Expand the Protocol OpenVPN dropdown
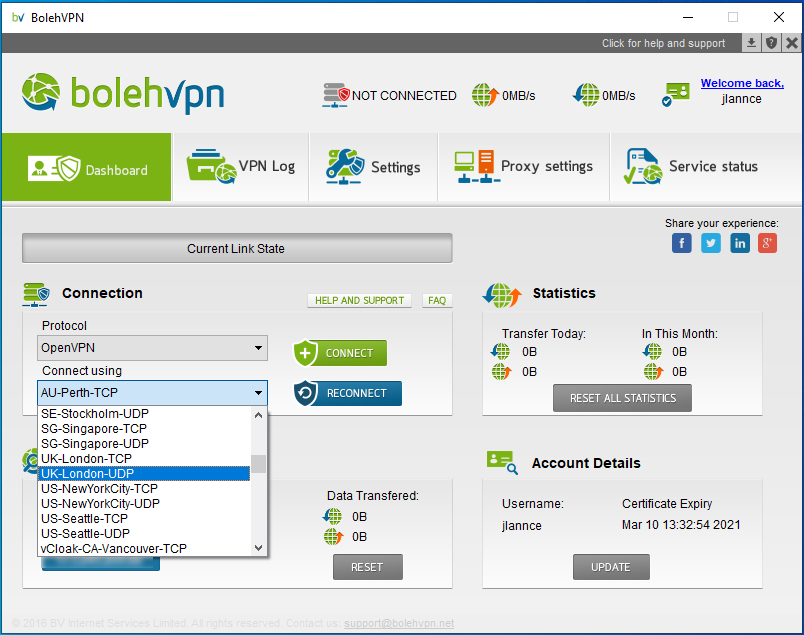Image resolution: width=804 pixels, height=635 pixels. click(x=152, y=348)
